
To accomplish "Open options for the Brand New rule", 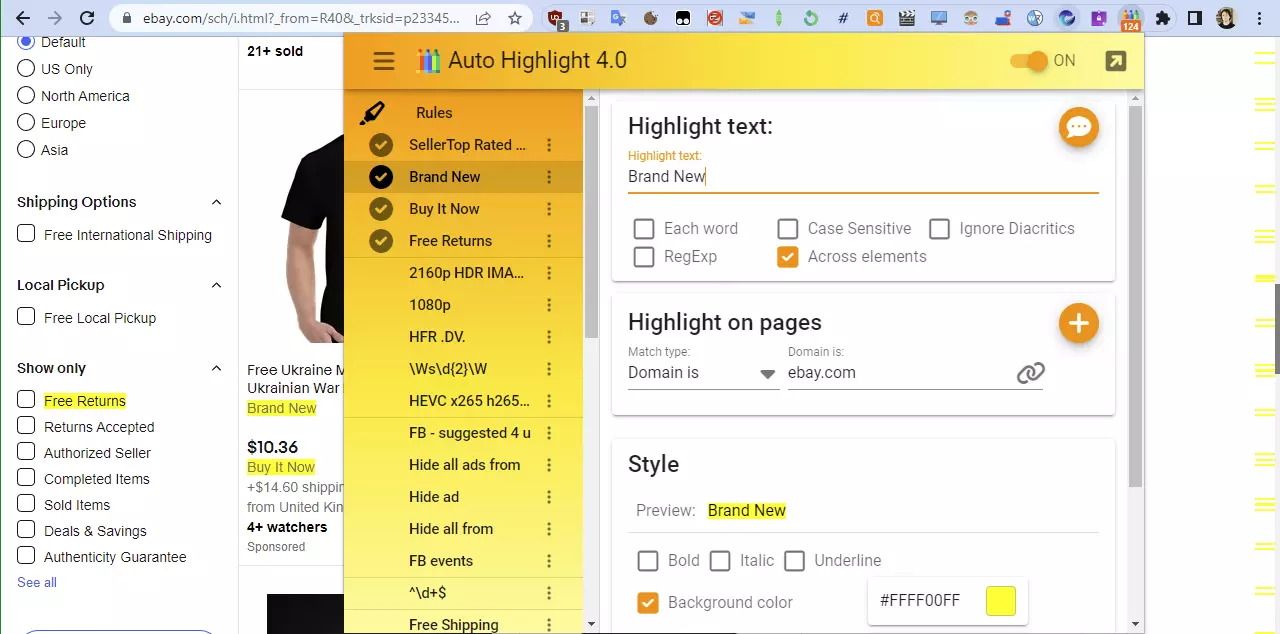I will (x=549, y=177).
